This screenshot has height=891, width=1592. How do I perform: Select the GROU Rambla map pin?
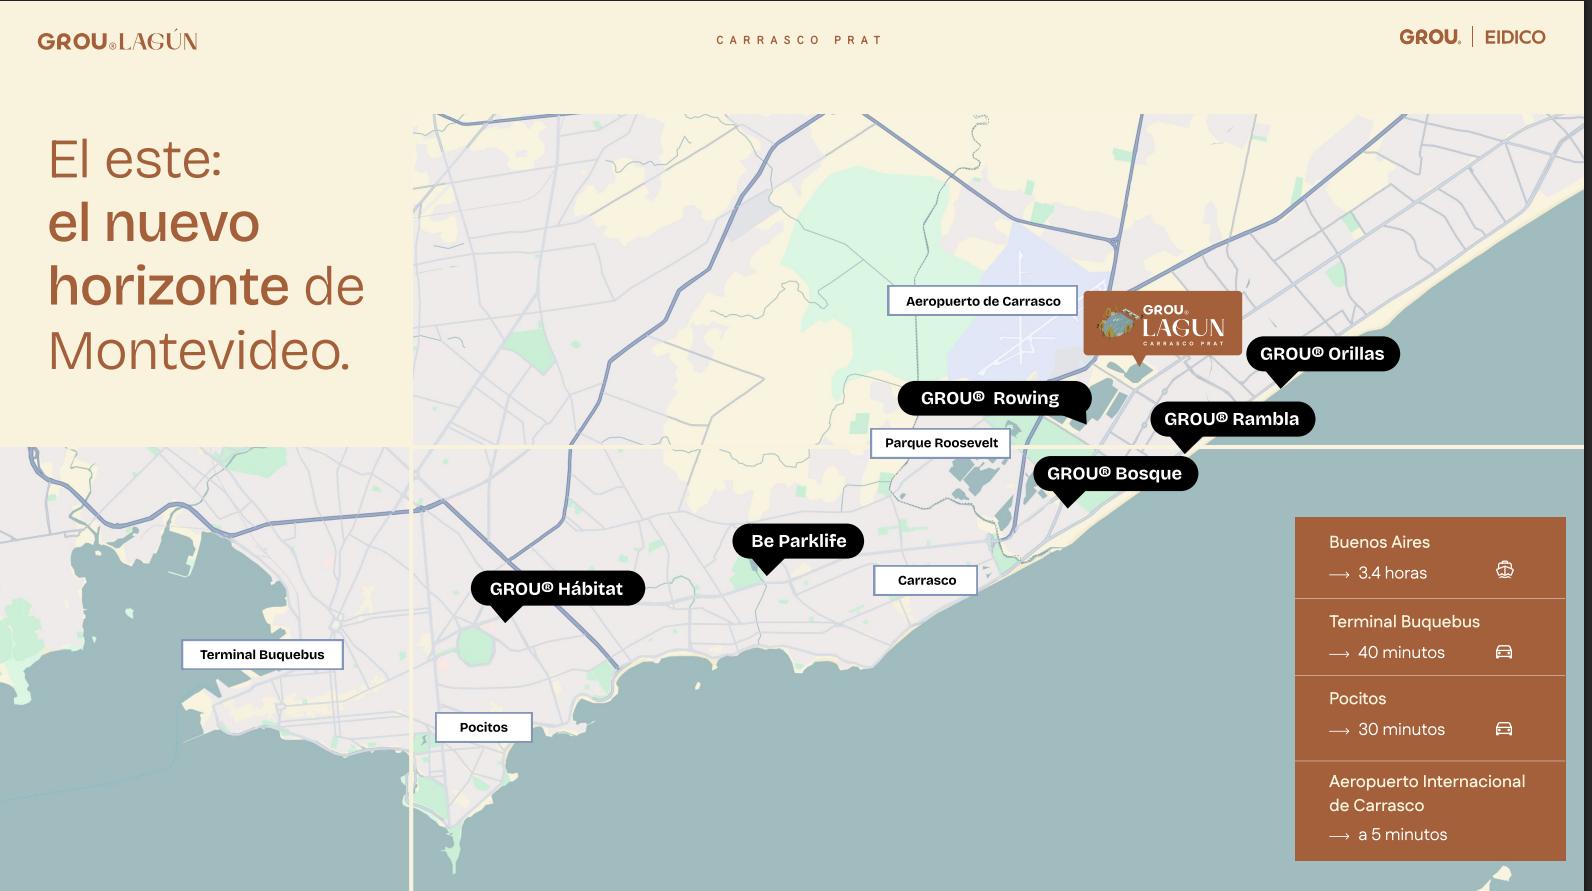click(1232, 419)
